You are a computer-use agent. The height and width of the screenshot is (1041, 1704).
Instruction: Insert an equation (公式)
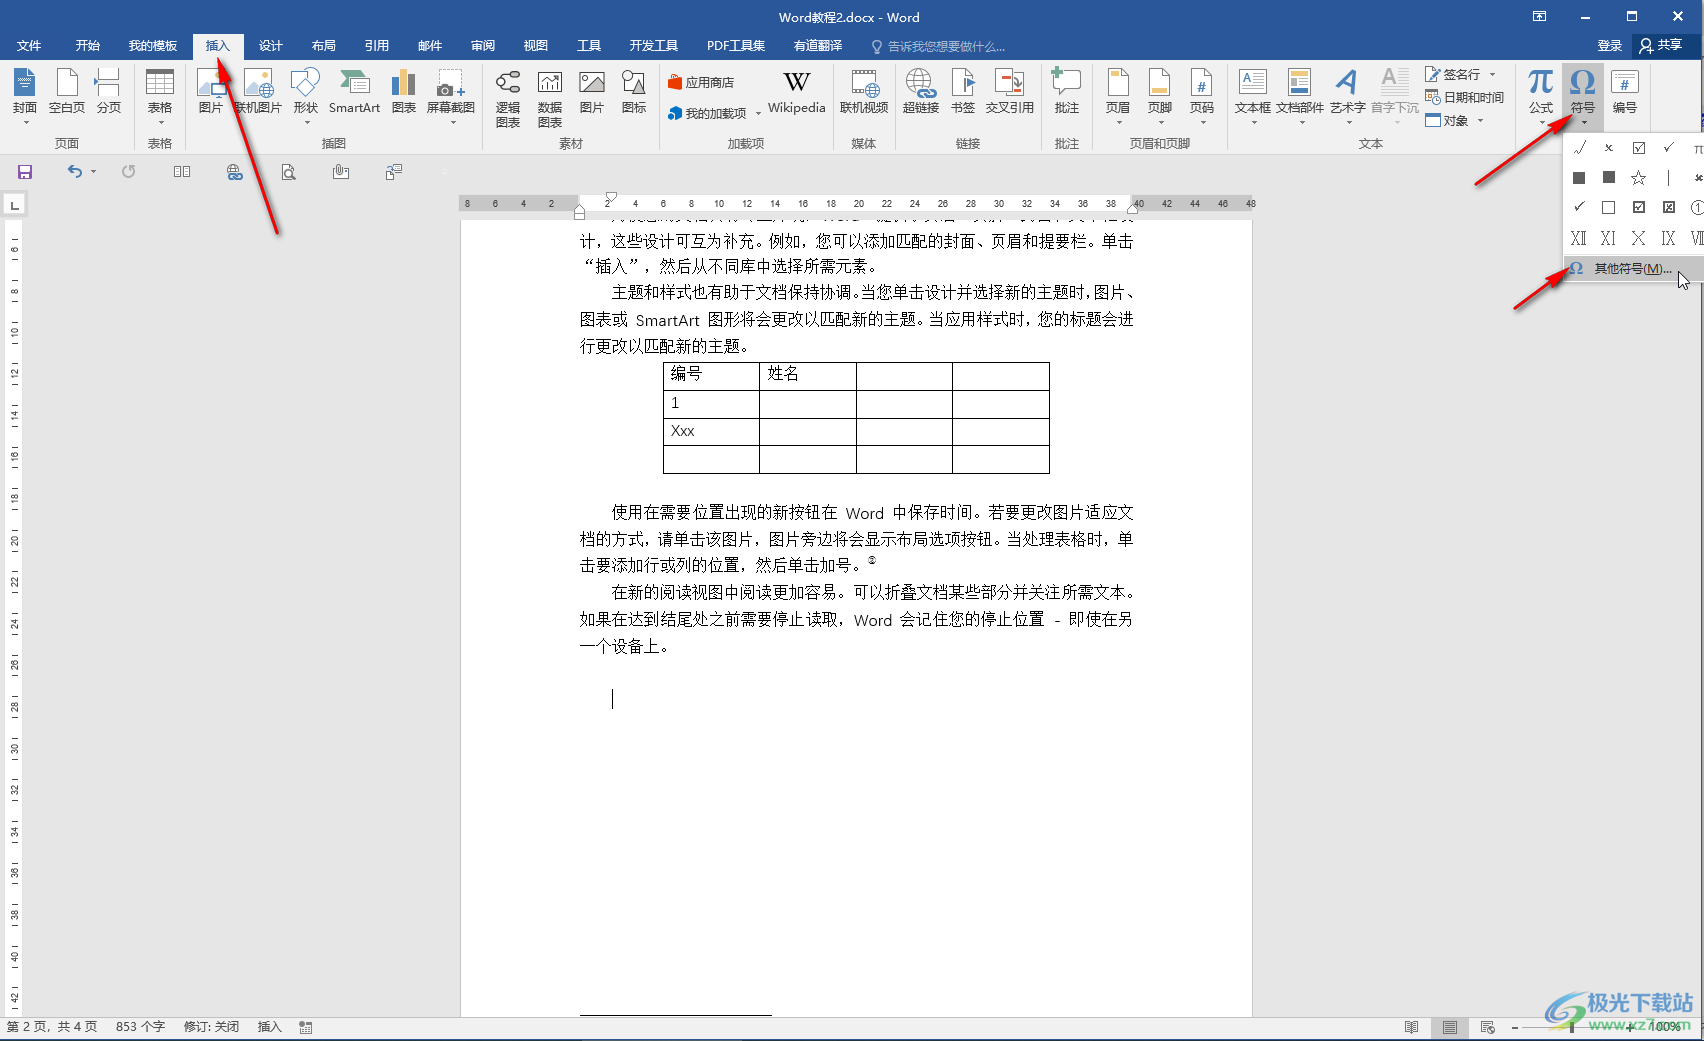pos(1541,95)
